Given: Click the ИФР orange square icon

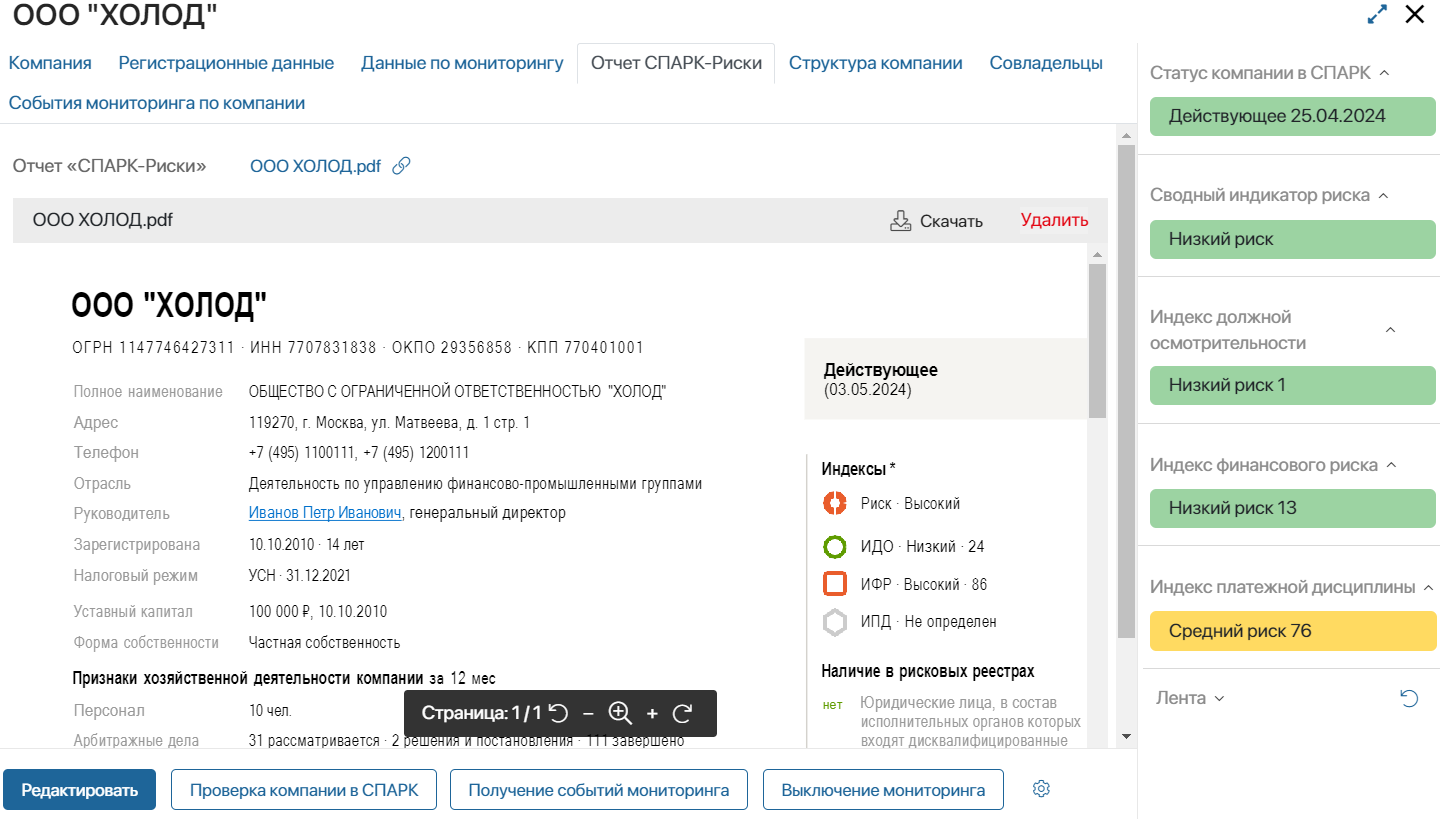Looking at the screenshot, I should (x=835, y=584).
